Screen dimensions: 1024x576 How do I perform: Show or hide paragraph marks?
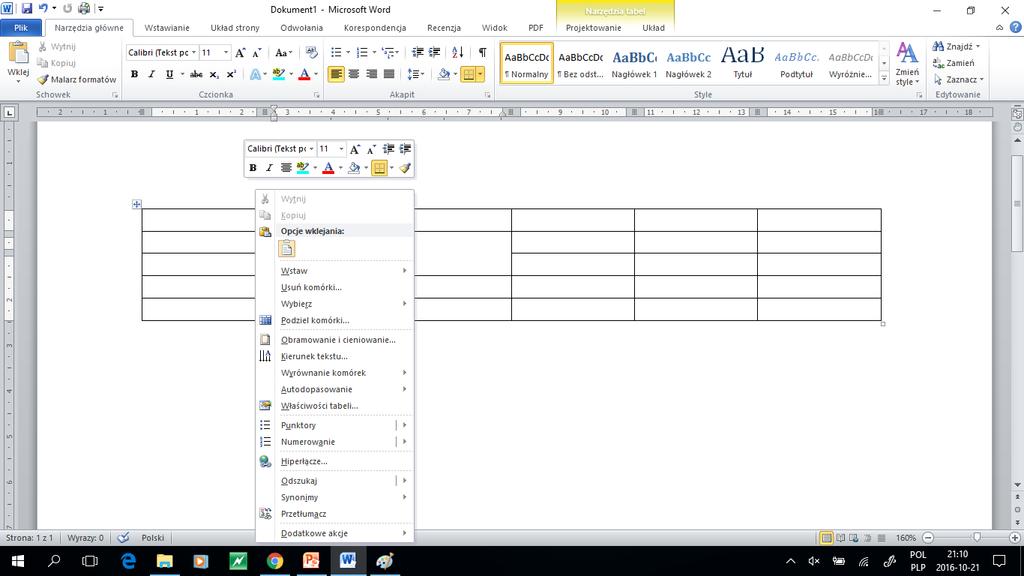[x=482, y=53]
